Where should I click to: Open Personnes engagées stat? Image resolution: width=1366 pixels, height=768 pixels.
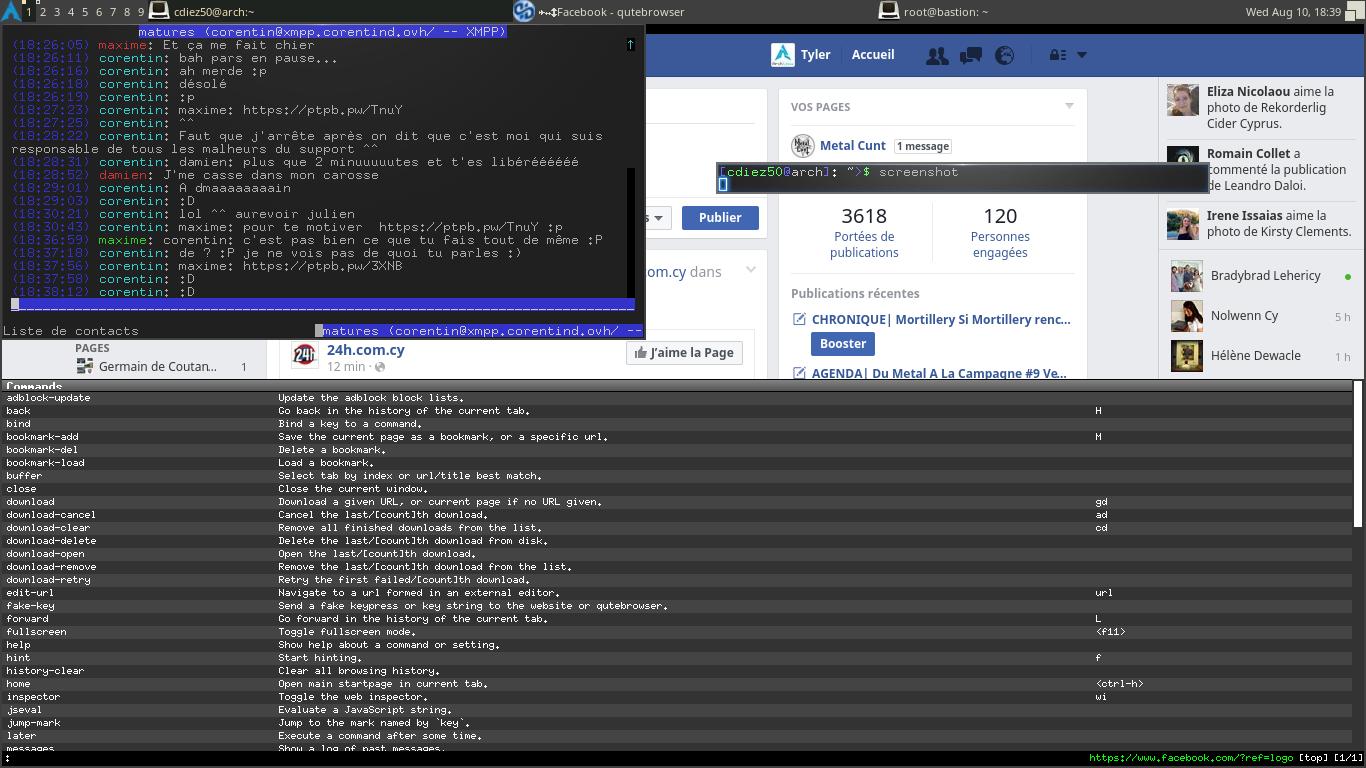point(1000,232)
